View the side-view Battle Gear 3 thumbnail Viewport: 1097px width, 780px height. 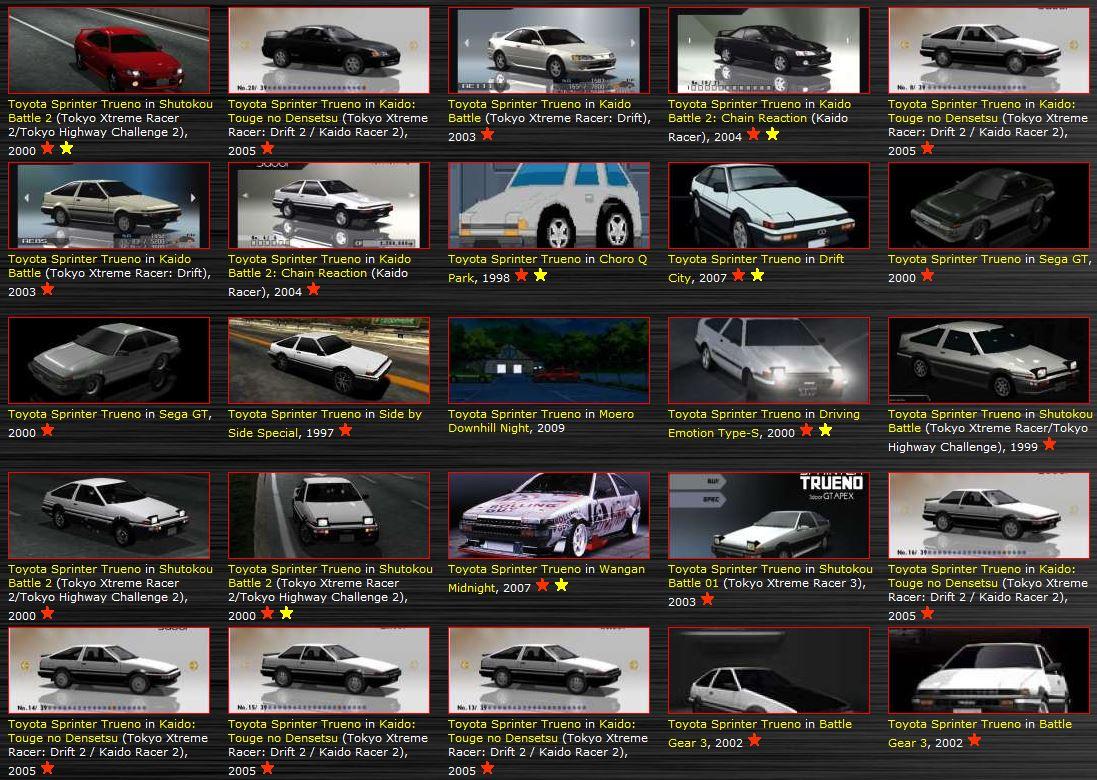[x=769, y=671]
